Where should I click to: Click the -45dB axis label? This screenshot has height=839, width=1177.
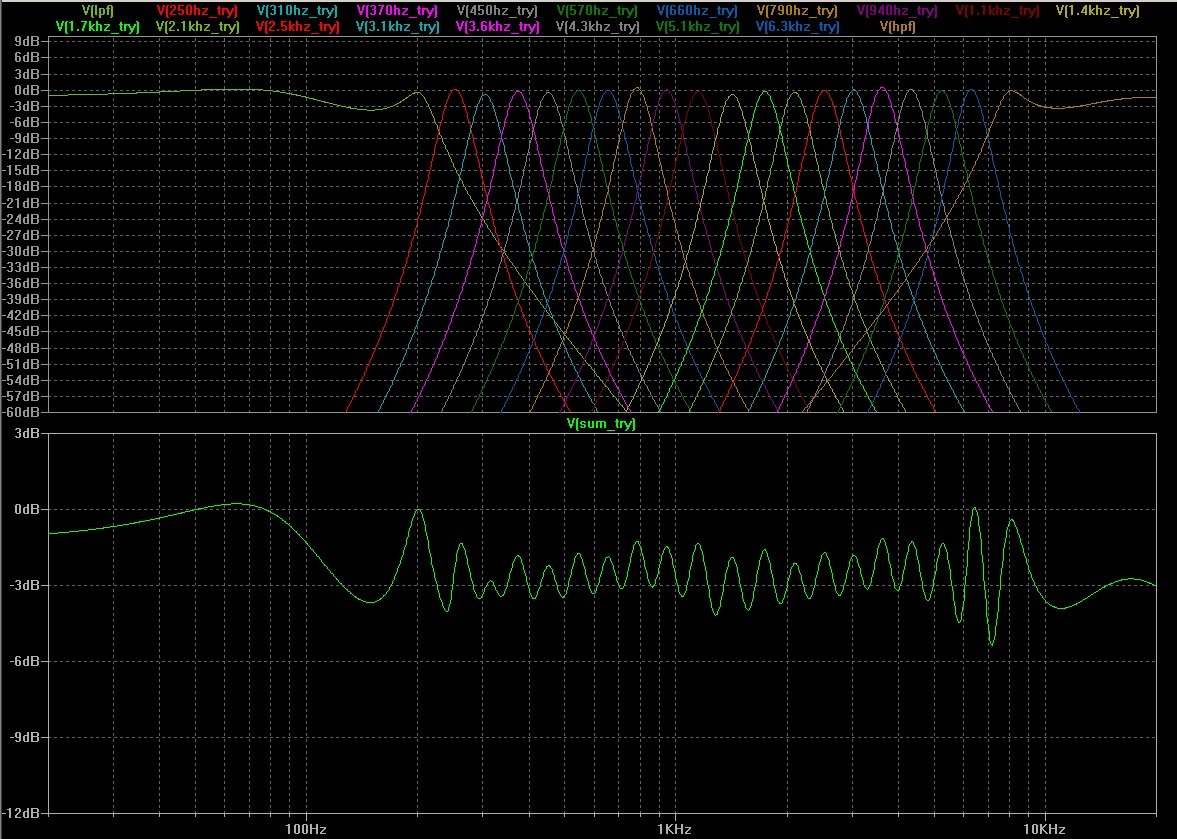[23, 332]
